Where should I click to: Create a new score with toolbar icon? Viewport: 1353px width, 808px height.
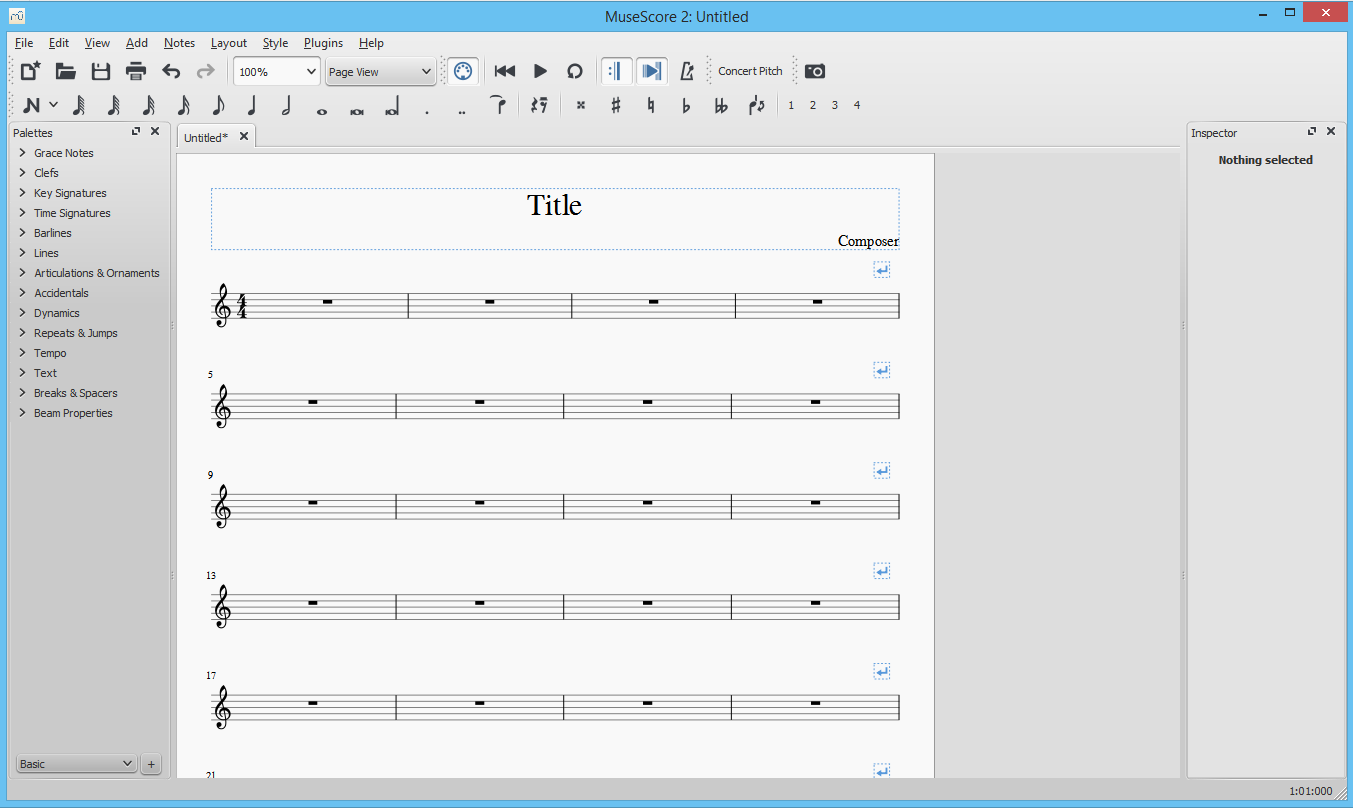[x=31, y=71]
